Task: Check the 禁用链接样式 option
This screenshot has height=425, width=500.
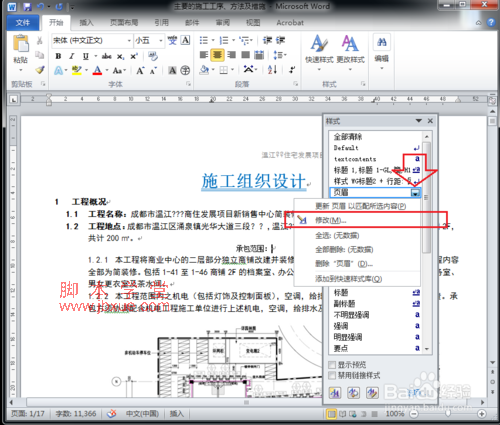Action: 332,376
